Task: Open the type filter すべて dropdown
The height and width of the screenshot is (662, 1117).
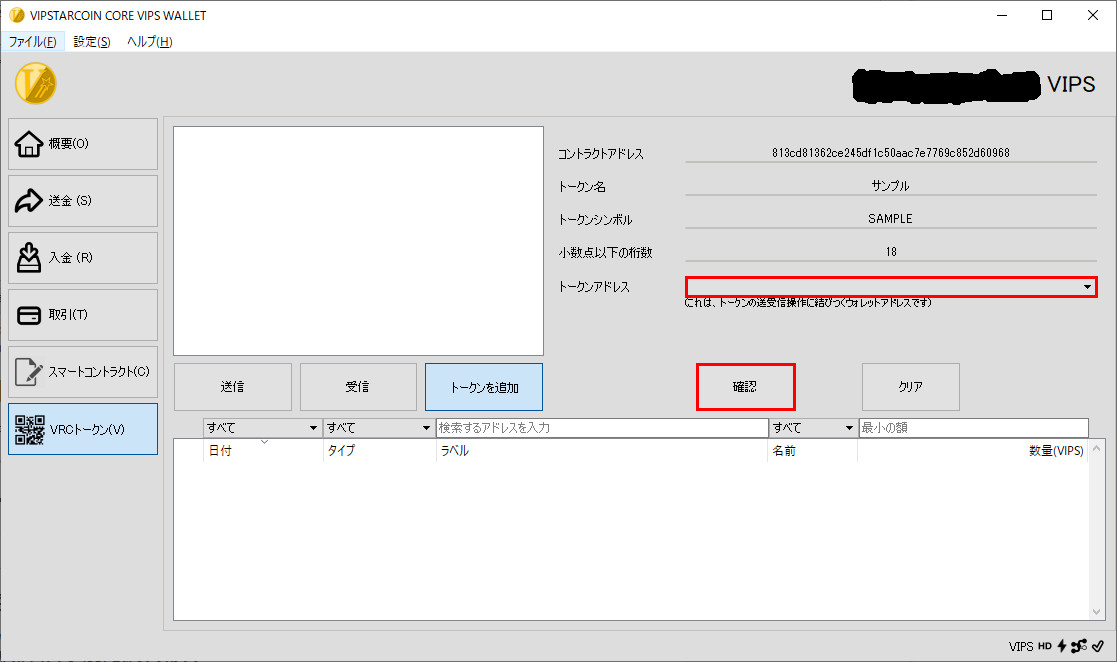Action: click(378, 428)
